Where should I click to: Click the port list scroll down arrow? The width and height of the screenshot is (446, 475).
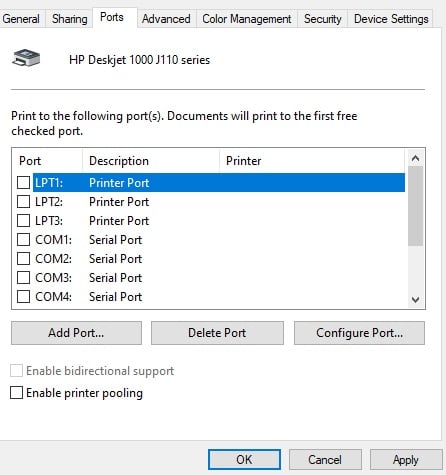click(x=415, y=300)
